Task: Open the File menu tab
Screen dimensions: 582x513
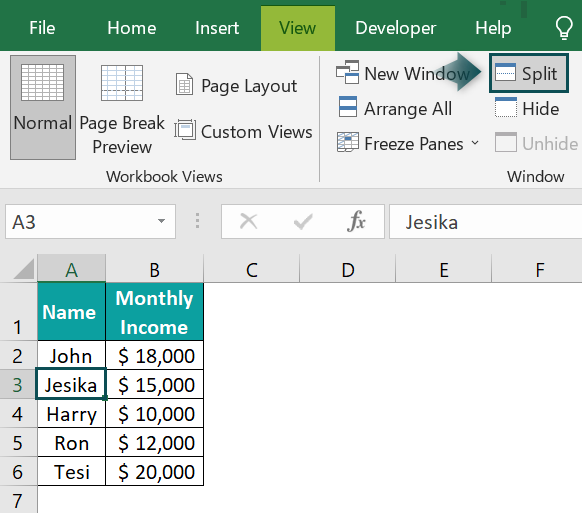Action: coord(42,28)
